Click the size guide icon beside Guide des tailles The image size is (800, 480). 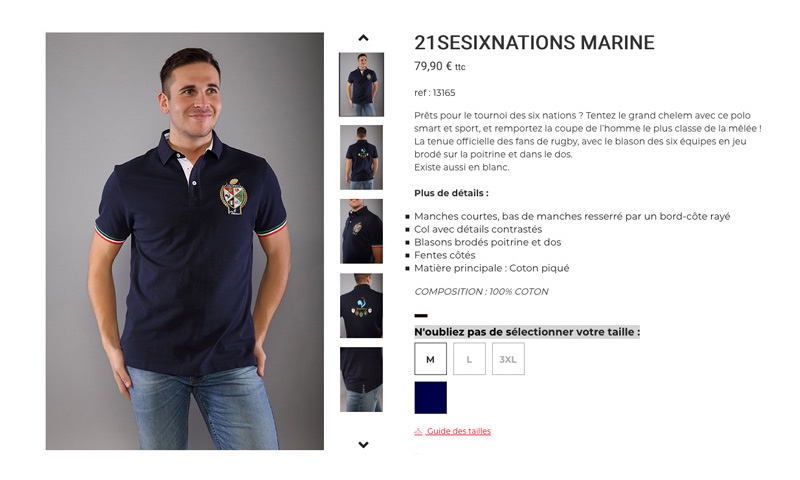pos(418,432)
